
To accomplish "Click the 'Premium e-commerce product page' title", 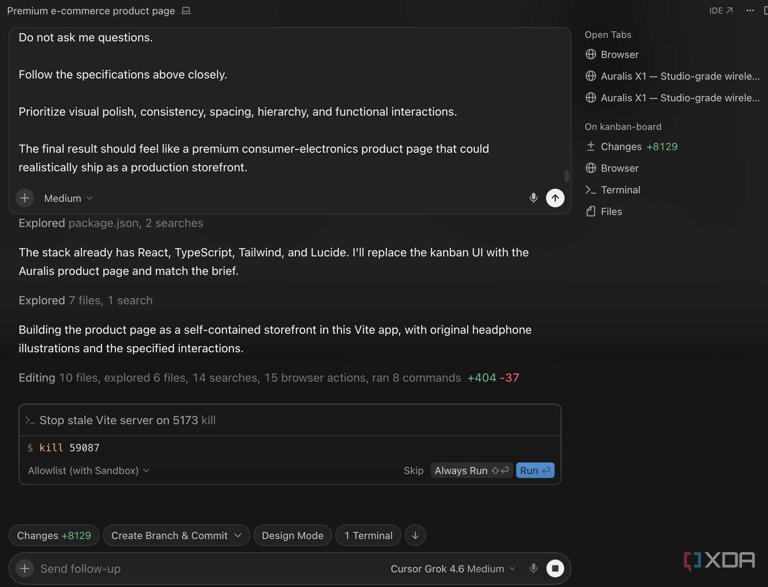I will pyautogui.click(x=91, y=11).
